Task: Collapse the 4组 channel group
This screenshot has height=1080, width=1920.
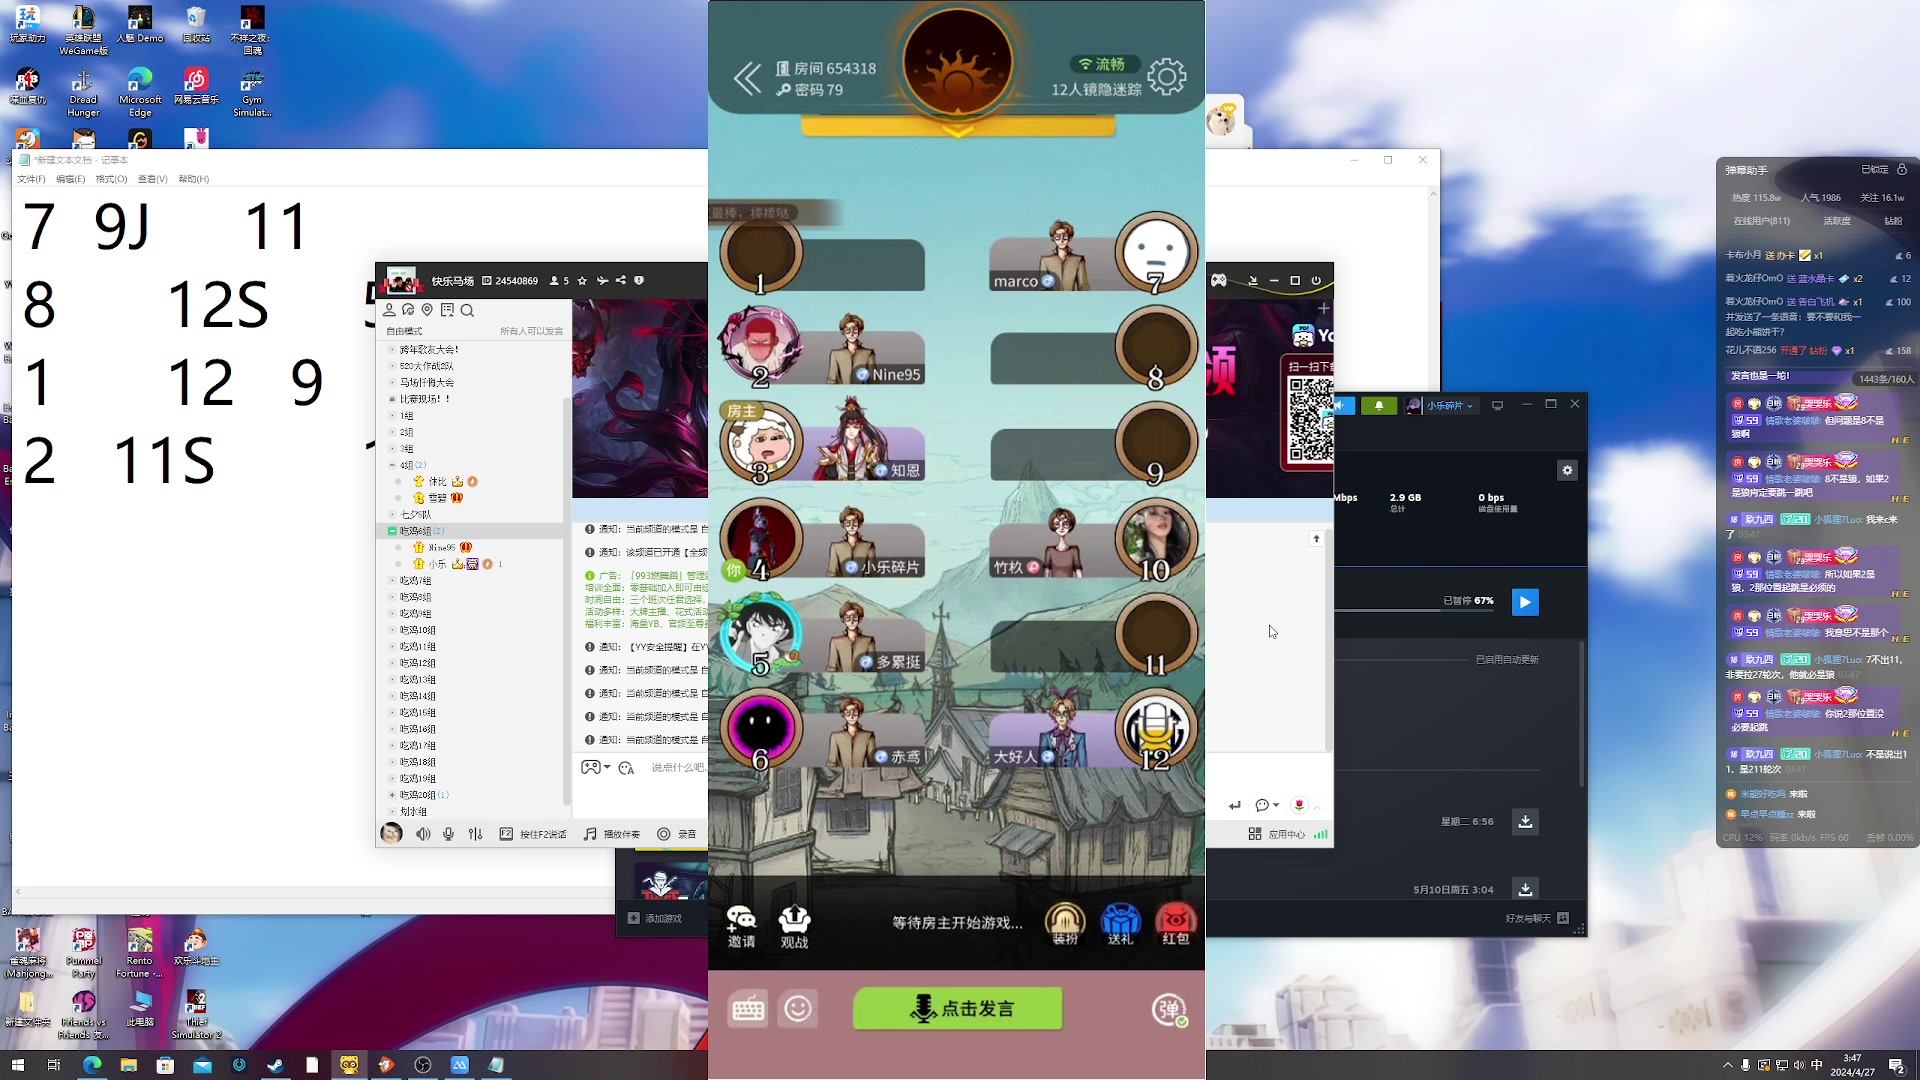Action: coord(393,465)
